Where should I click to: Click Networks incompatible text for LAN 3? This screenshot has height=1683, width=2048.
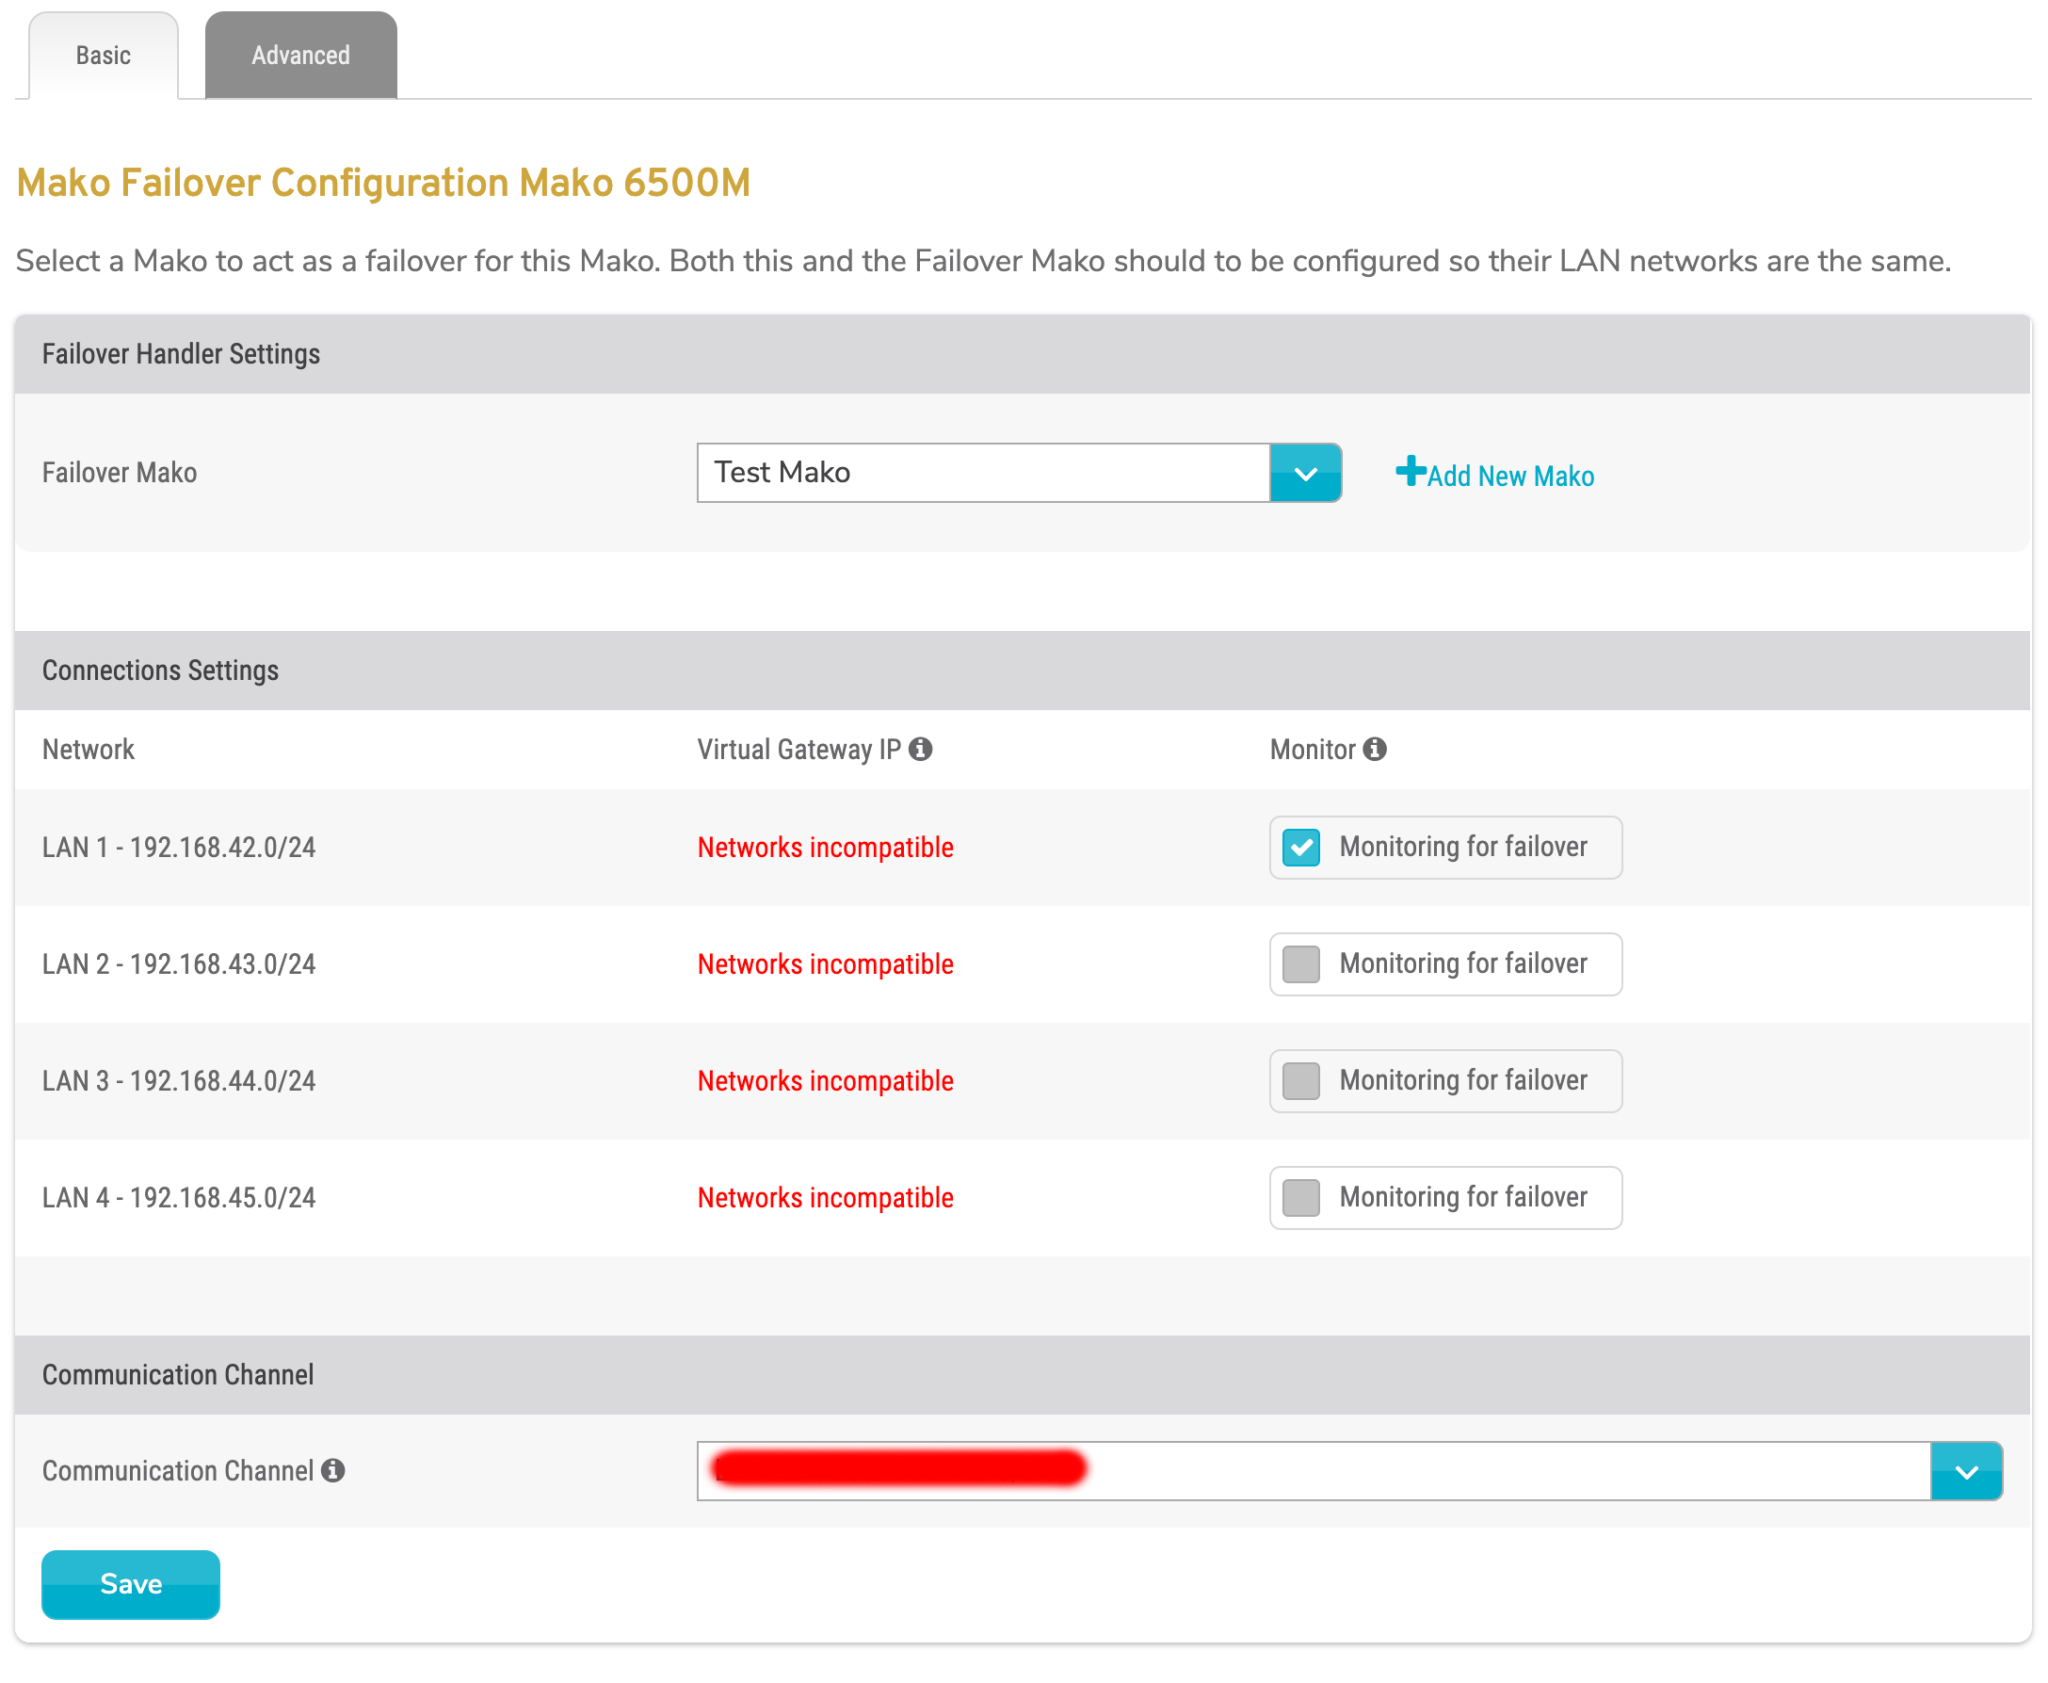pyautogui.click(x=824, y=1080)
